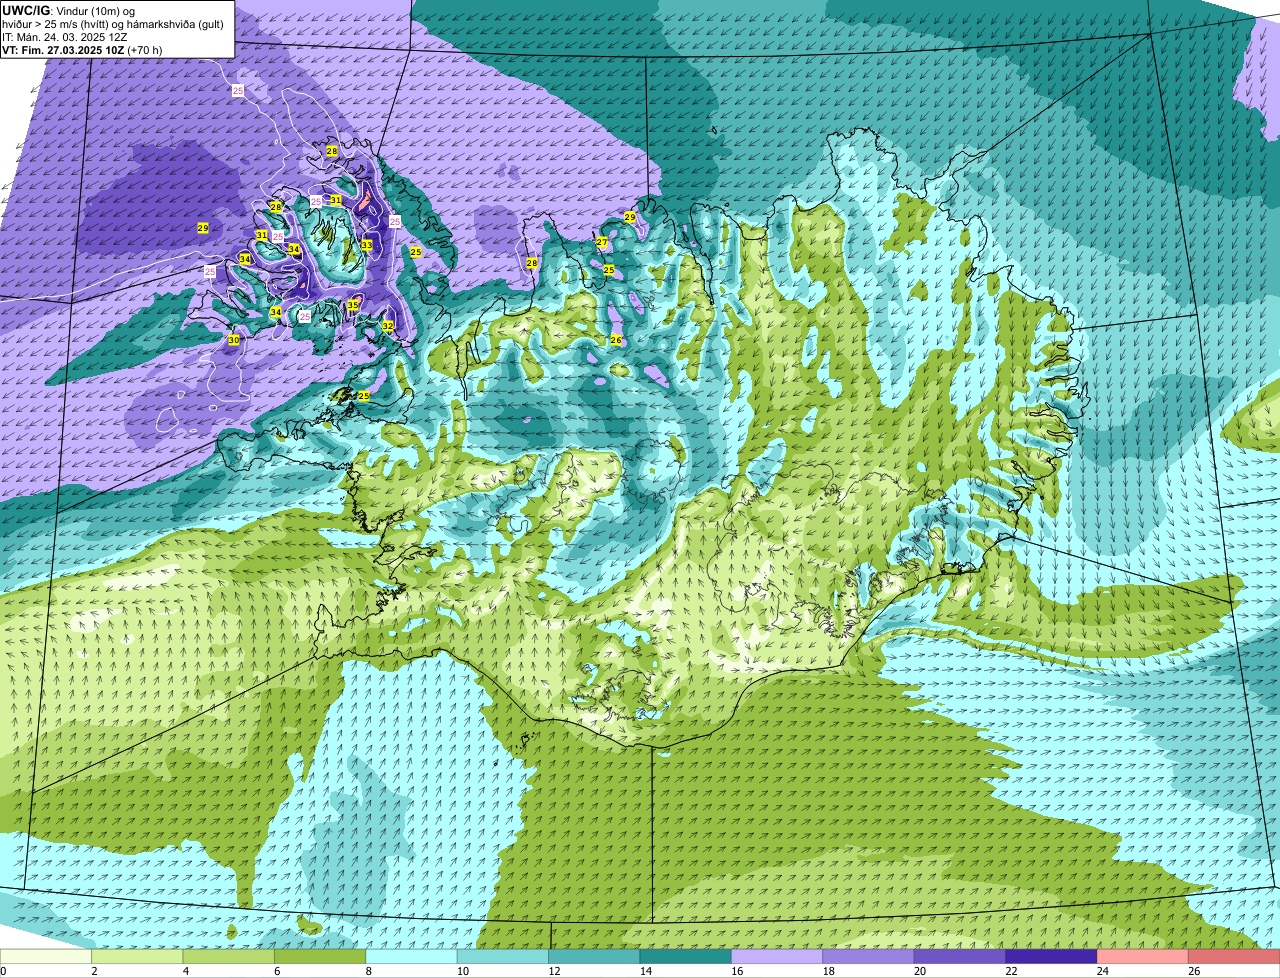Screen dimensions: 1280x978
Task: Click the yellow "27" gust label
Action: [602, 242]
